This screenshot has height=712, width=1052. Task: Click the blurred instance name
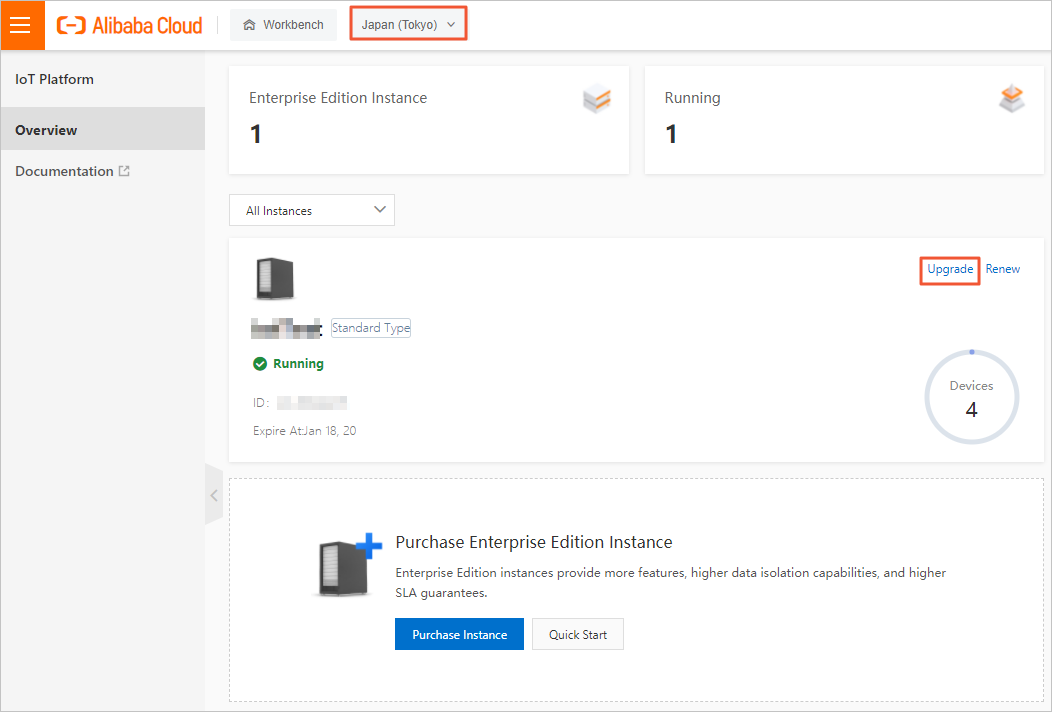coord(286,328)
